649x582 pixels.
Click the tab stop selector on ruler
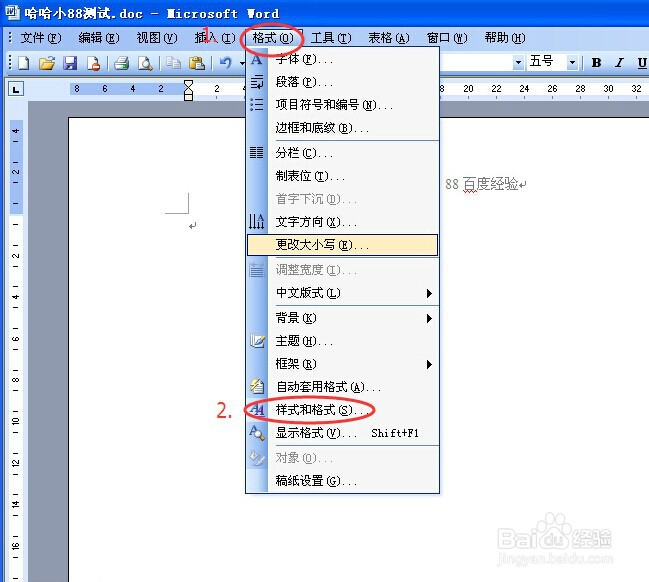[16, 89]
